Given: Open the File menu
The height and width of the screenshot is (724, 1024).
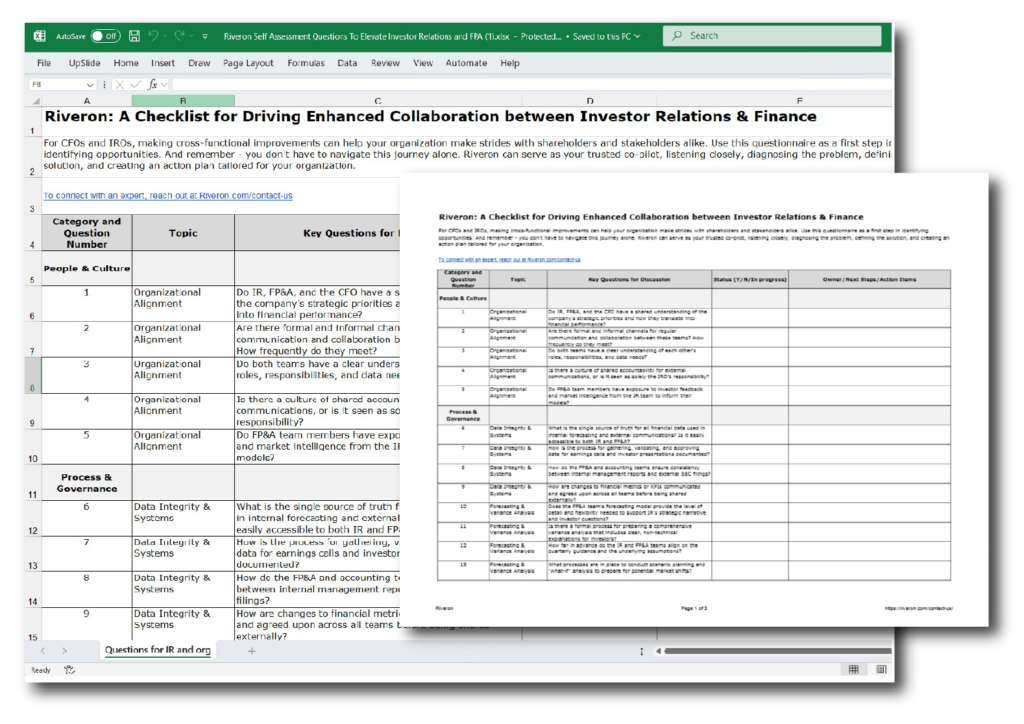Looking at the screenshot, I should (x=44, y=63).
